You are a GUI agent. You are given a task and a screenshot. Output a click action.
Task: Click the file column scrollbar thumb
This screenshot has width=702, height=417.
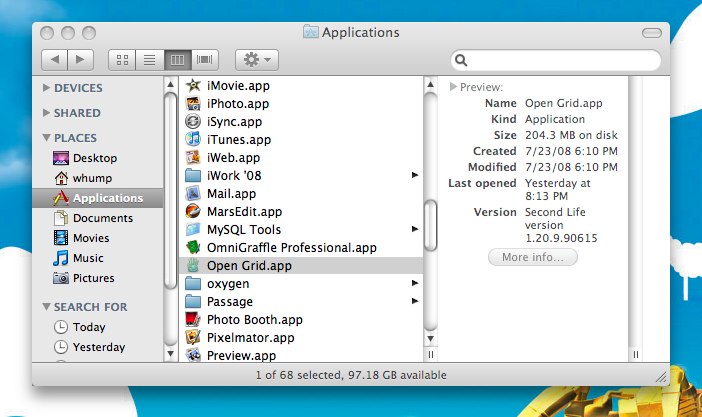point(430,226)
